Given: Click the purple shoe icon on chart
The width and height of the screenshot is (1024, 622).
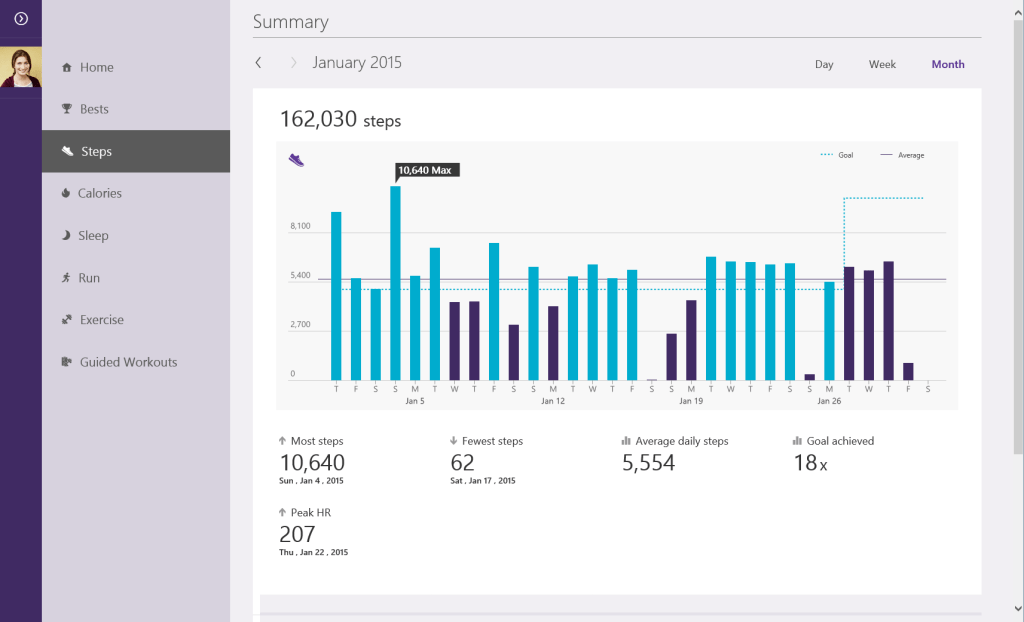Looking at the screenshot, I should (296, 159).
